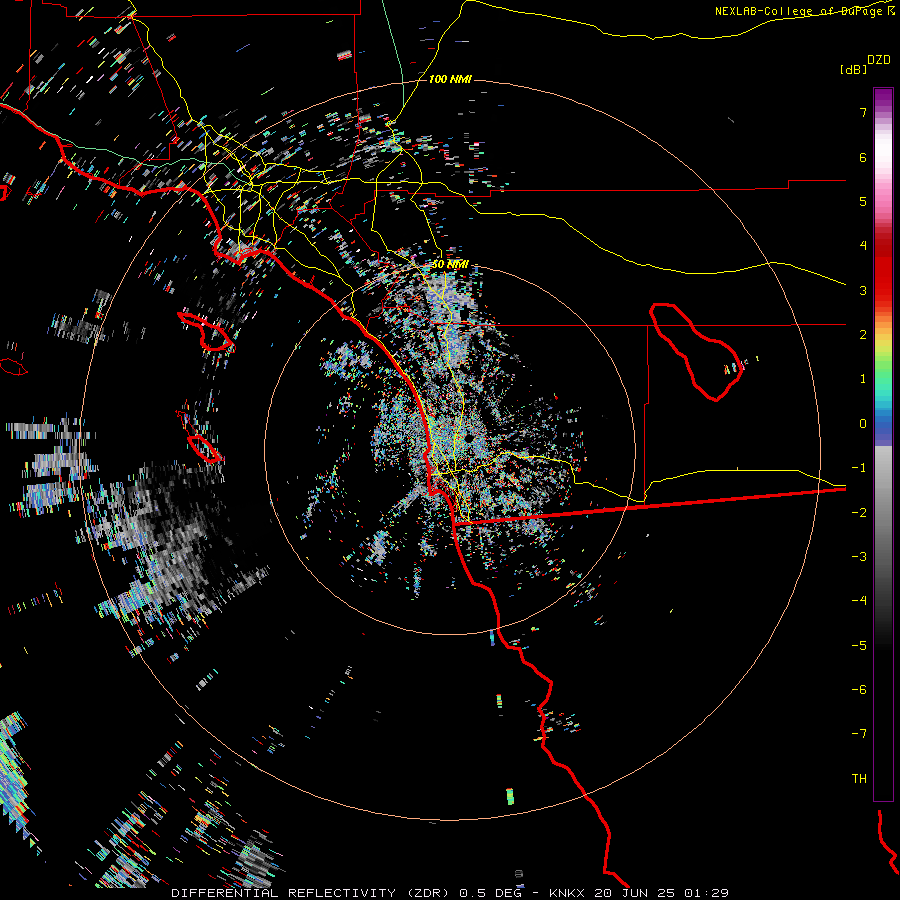This screenshot has height=900, width=900.
Task: Click the 7 value on color scale
Action: coord(863,113)
